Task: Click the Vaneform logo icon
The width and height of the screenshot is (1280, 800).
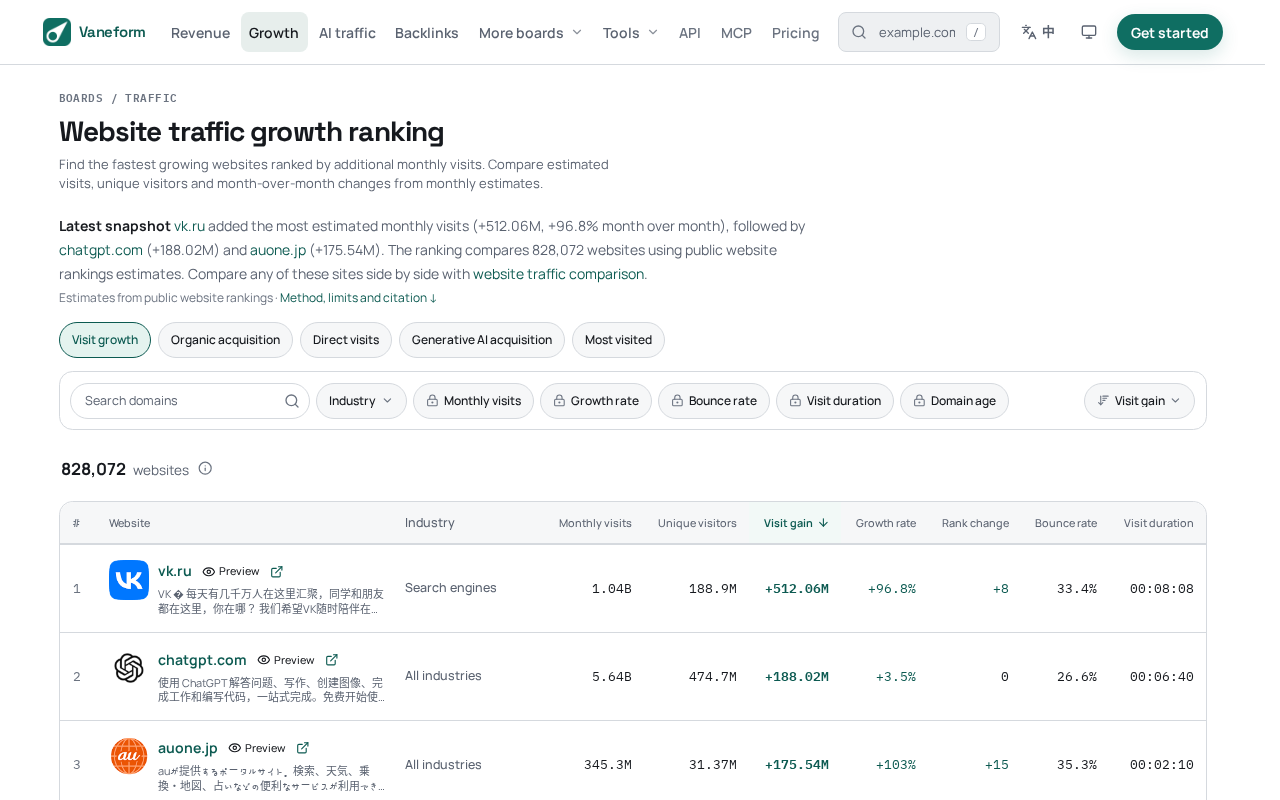Action: (57, 32)
